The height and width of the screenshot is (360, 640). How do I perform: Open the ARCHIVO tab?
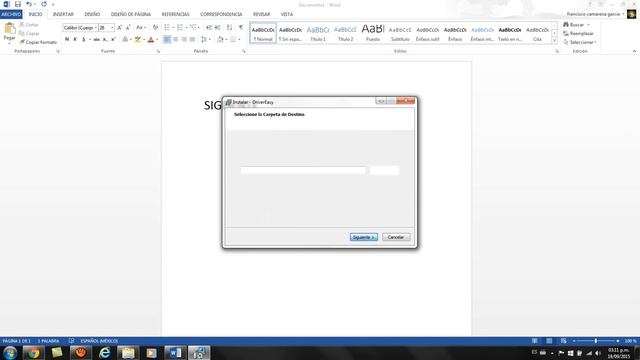11,14
